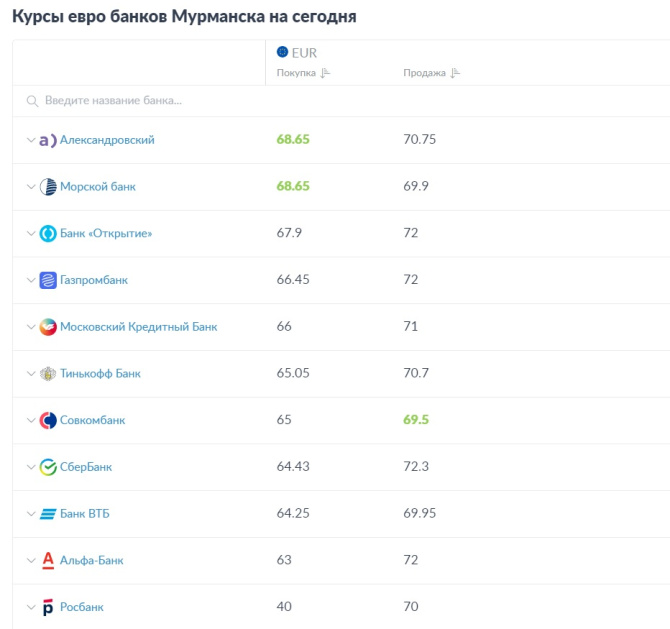This screenshot has width=670, height=629.
Task: Open the Московский Кредитный Банк link
Action: point(138,327)
